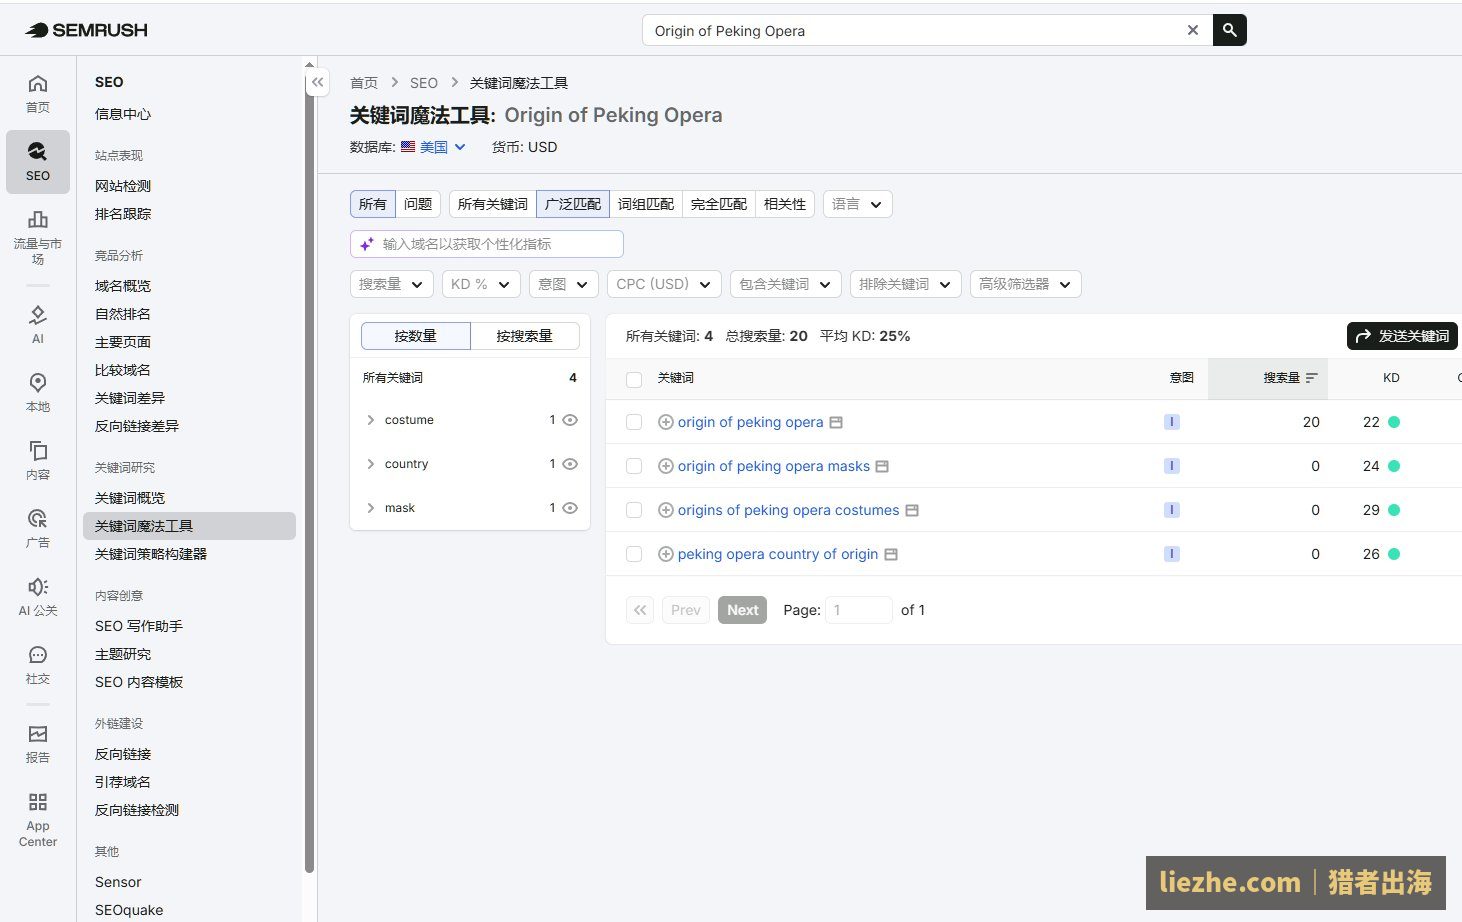
Task: Open 关键词概览 in the side menu
Action: coord(130,498)
